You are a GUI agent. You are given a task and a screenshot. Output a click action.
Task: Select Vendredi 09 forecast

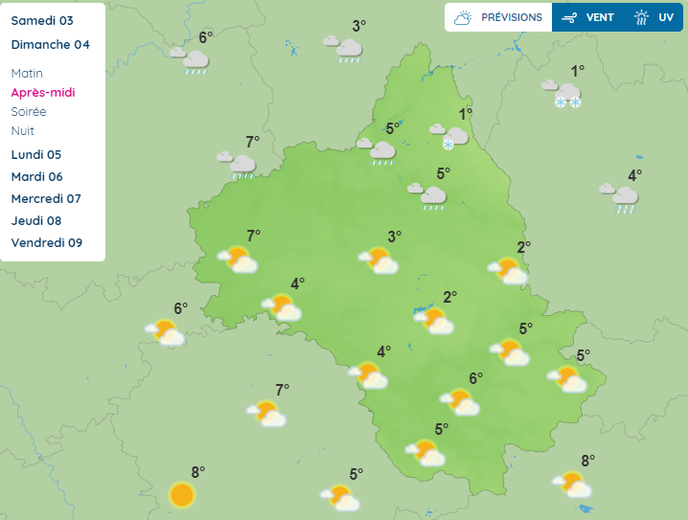(x=47, y=243)
